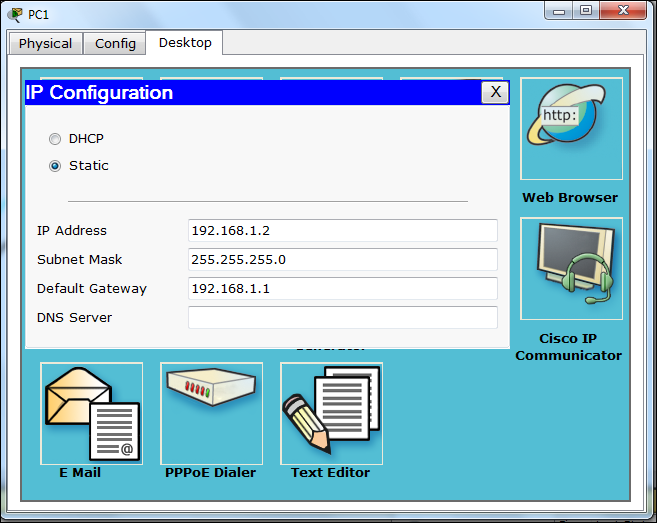Minimize the PC1 window
The width and height of the screenshot is (657, 523).
click(x=559, y=11)
